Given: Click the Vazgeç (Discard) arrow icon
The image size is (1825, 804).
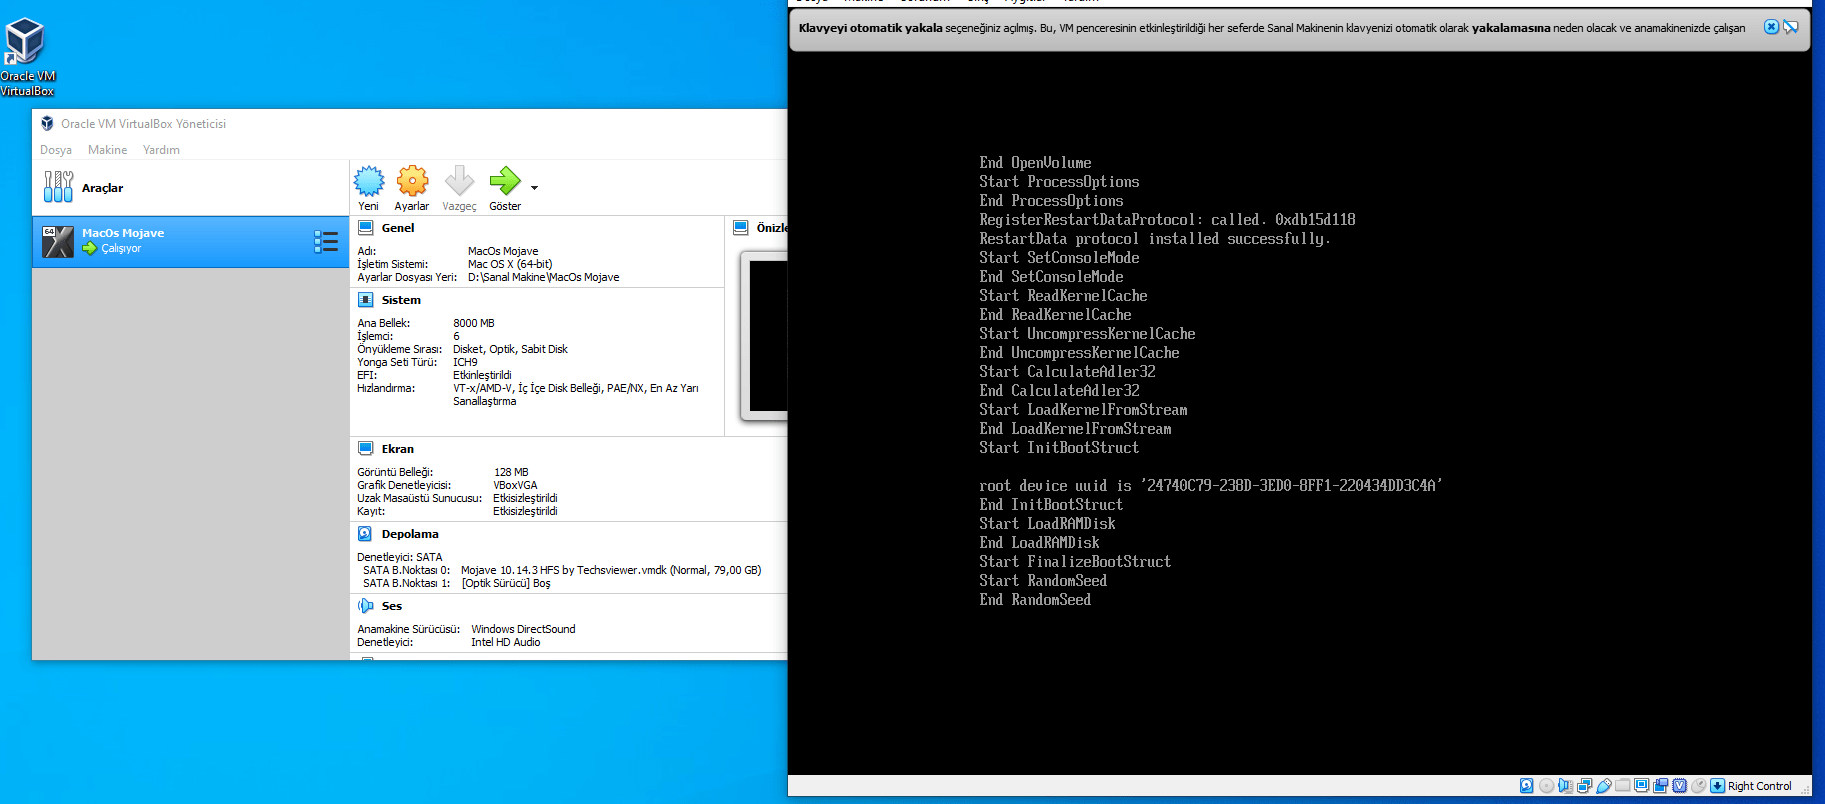Looking at the screenshot, I should (x=459, y=181).
